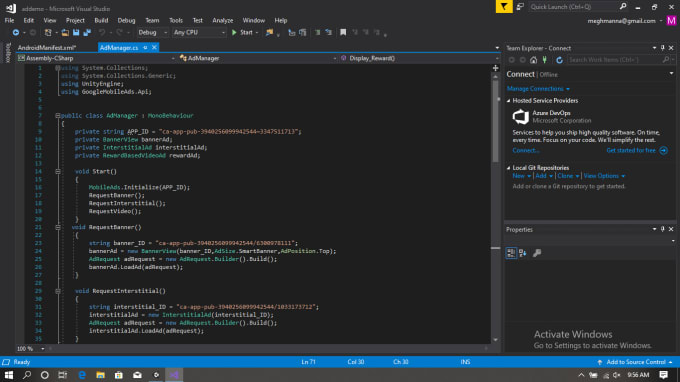The width and height of the screenshot is (680, 382).
Task: Open the Analyze menu
Action: click(x=222, y=20)
